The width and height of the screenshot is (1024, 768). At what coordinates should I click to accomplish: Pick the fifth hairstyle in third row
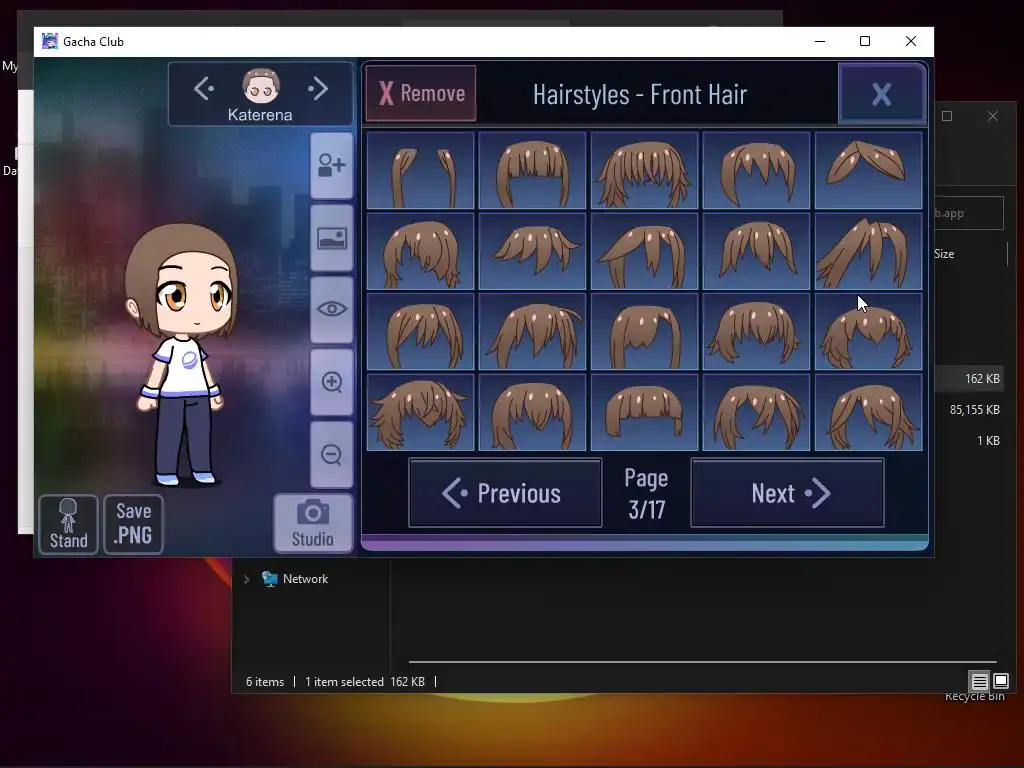click(869, 332)
